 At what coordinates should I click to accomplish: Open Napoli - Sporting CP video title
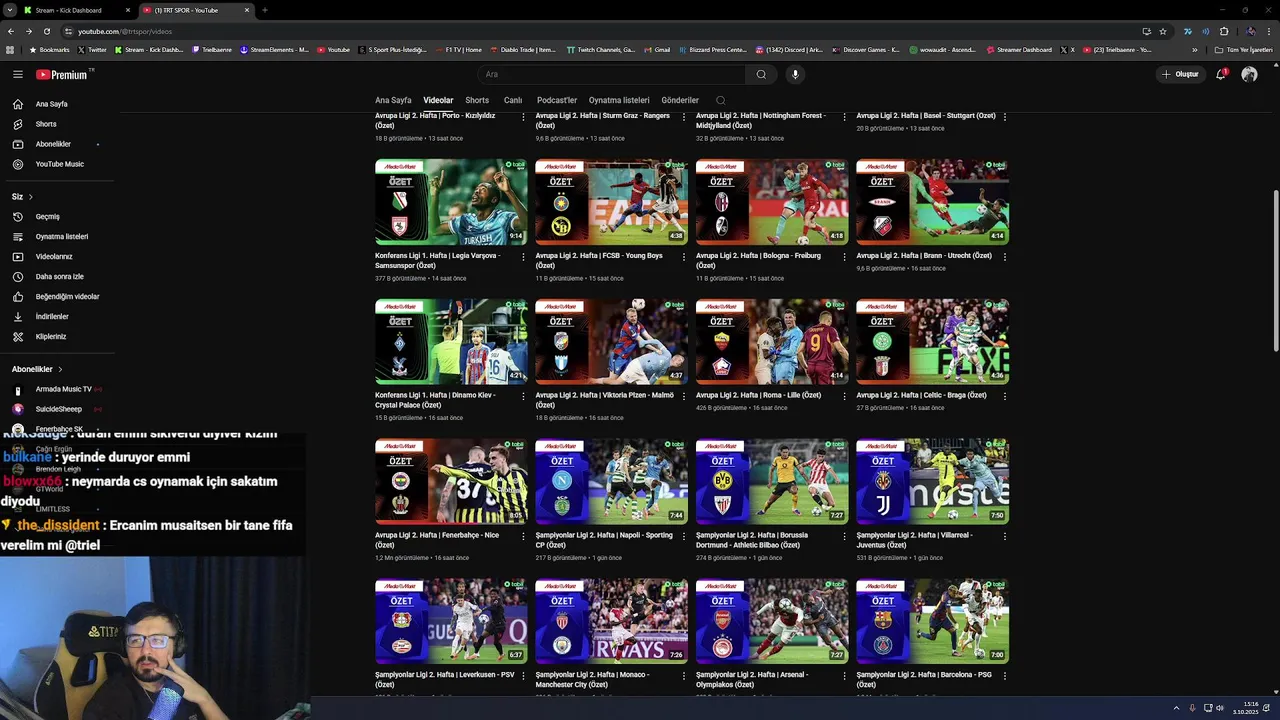(x=604, y=540)
